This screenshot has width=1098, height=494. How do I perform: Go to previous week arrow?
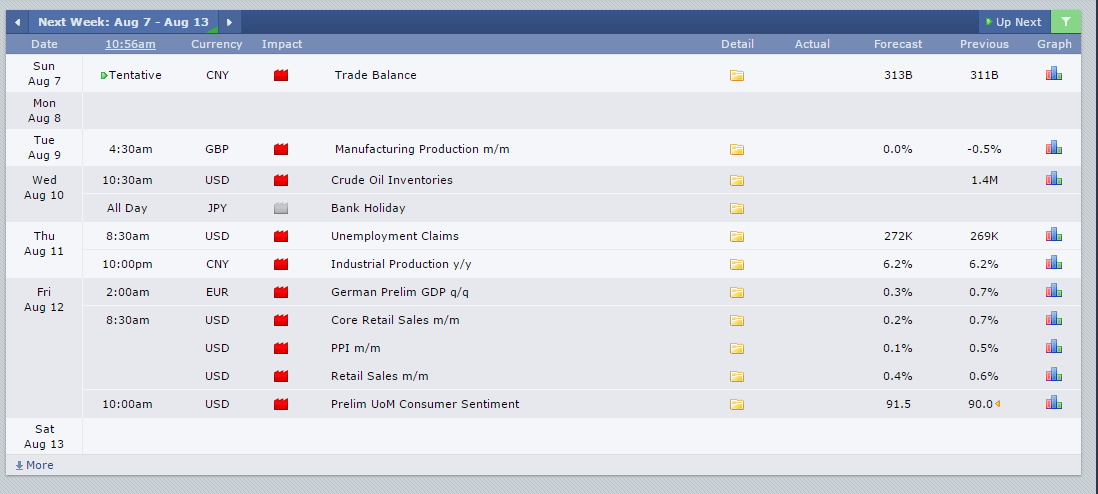click(17, 22)
